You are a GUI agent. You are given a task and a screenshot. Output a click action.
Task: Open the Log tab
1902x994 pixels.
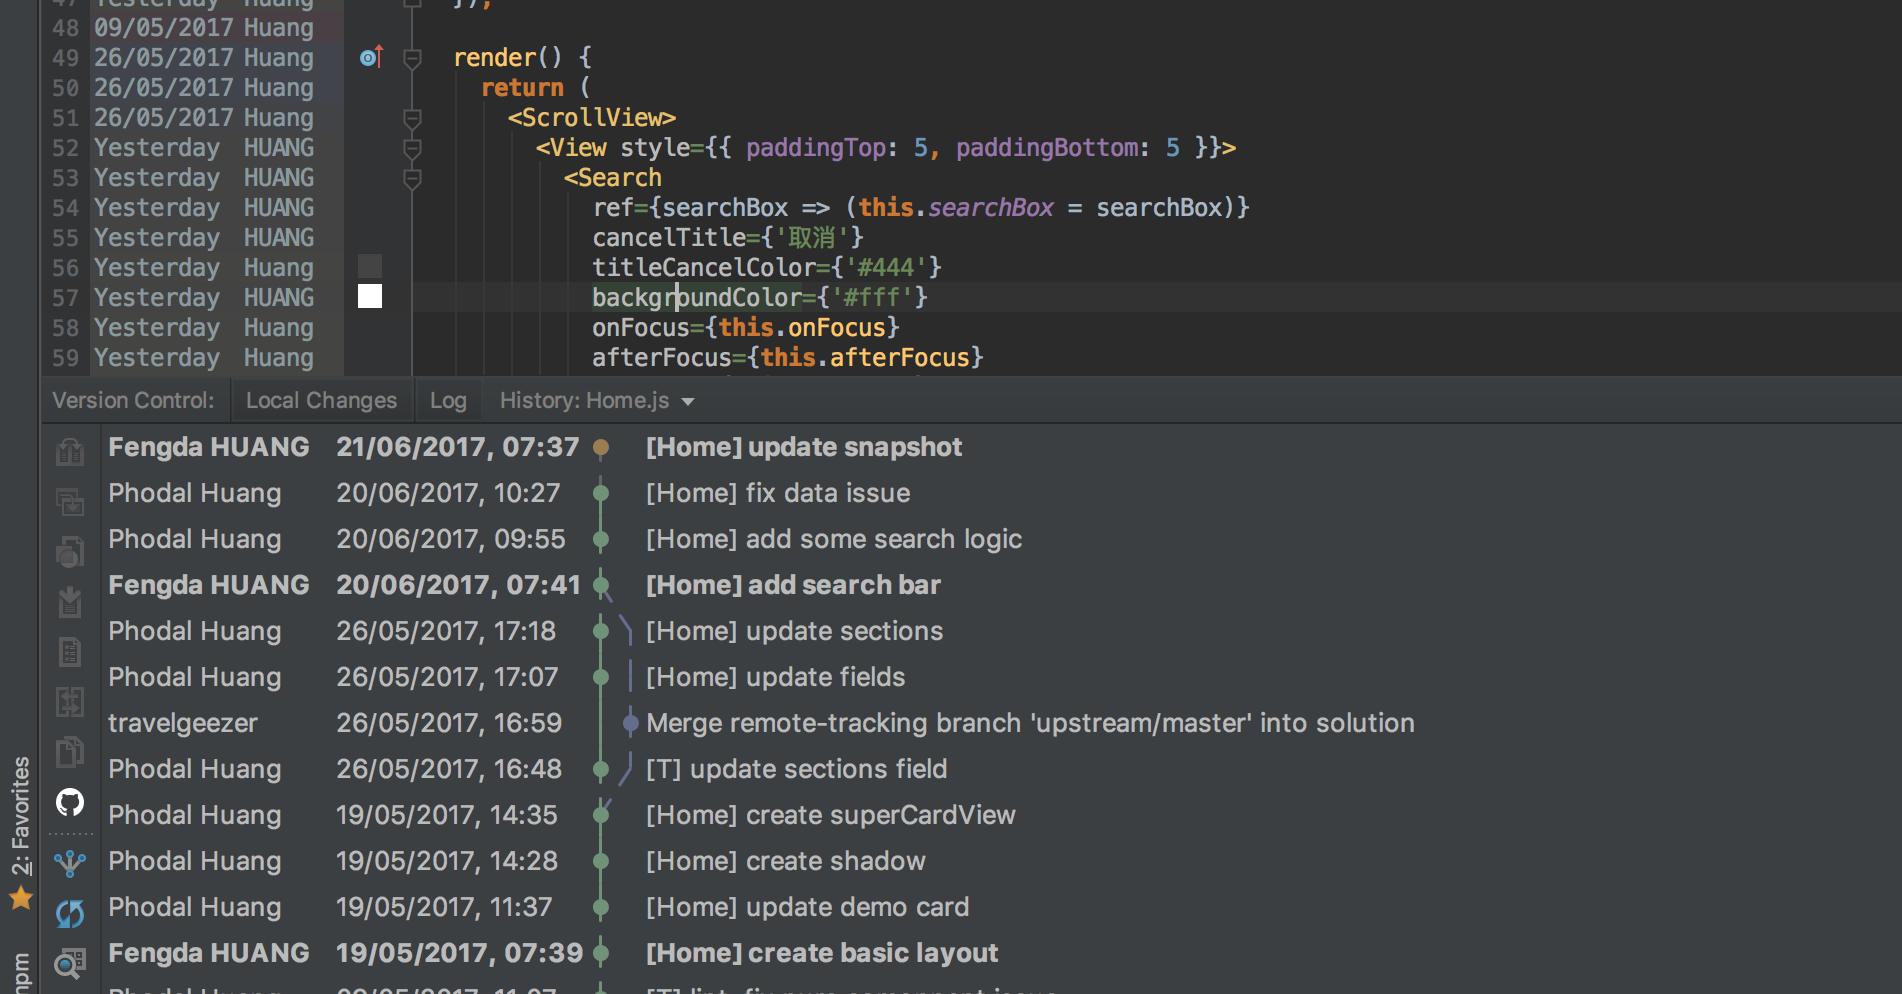point(448,401)
